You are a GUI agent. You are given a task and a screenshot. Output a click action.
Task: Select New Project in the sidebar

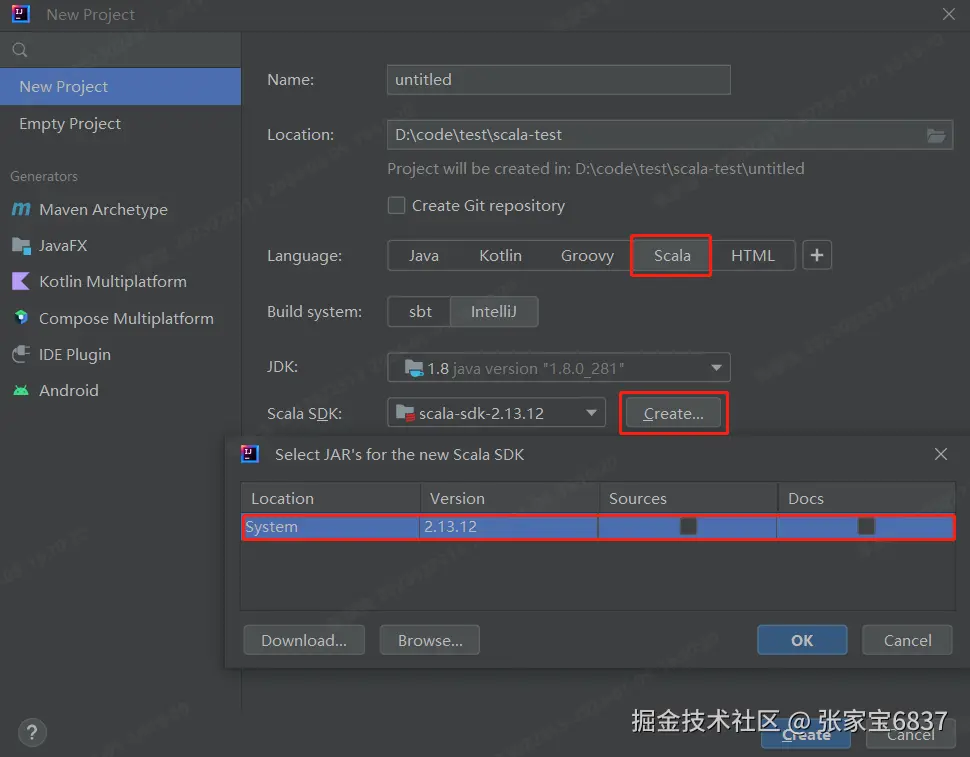(121, 87)
